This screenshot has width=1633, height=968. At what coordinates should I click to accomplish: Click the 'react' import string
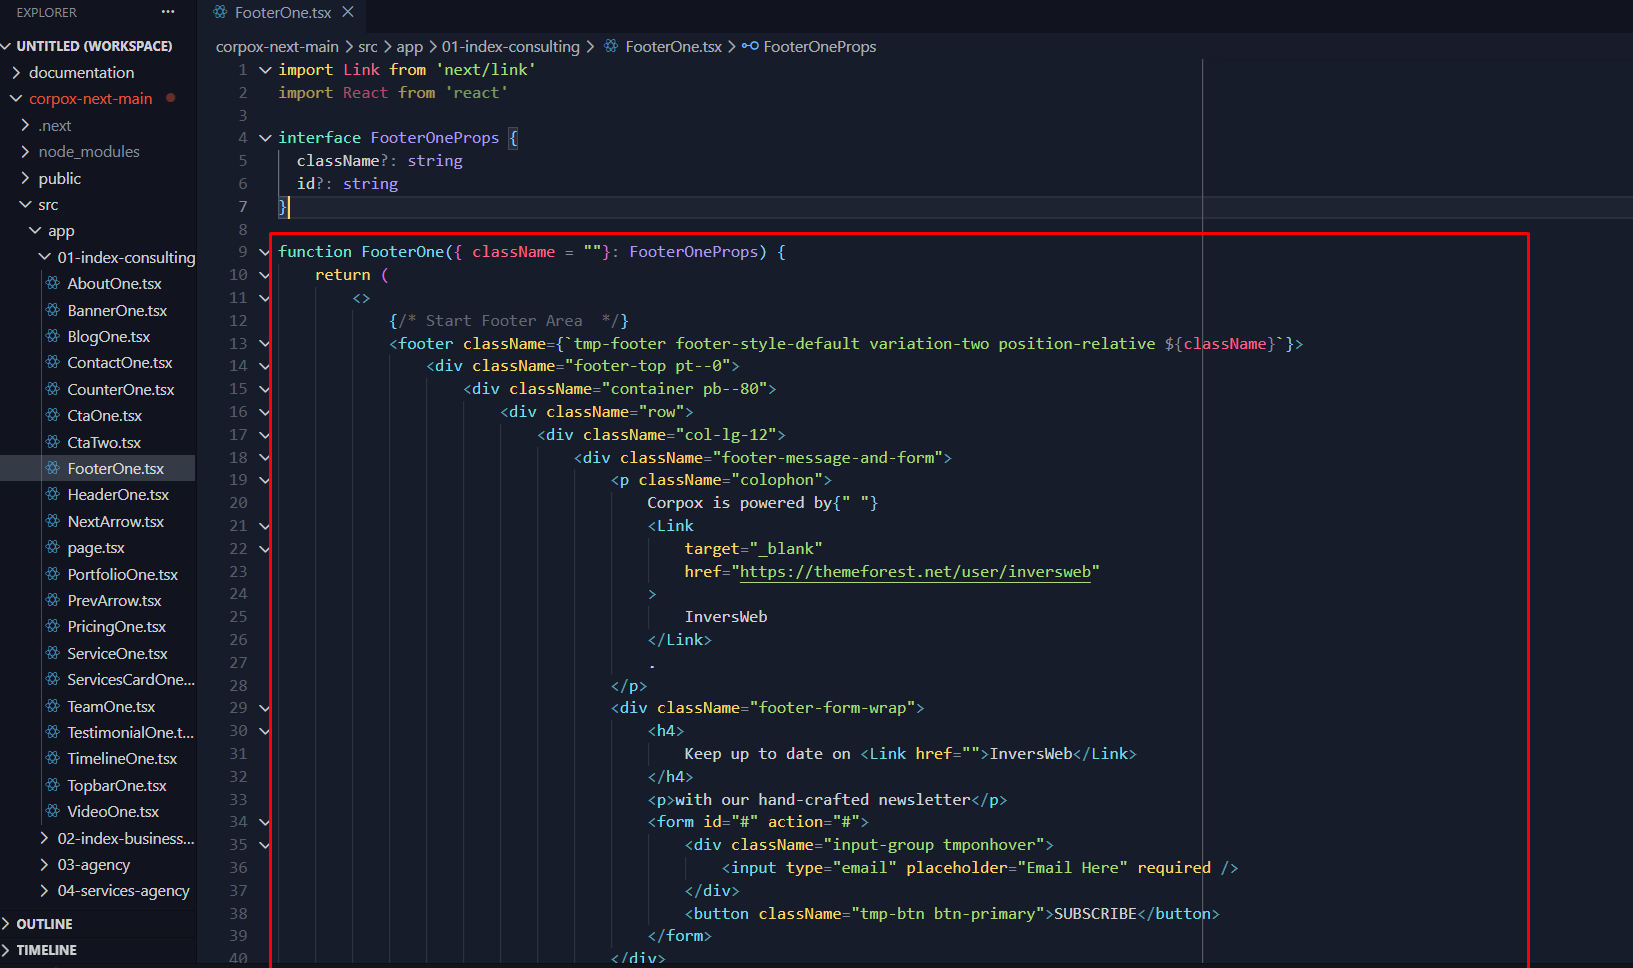click(x=476, y=93)
